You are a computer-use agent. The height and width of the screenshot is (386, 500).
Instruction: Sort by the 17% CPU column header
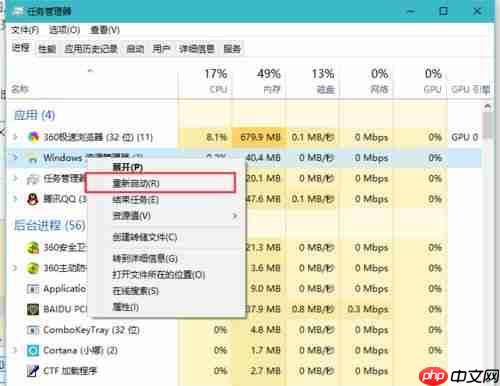[x=205, y=81]
